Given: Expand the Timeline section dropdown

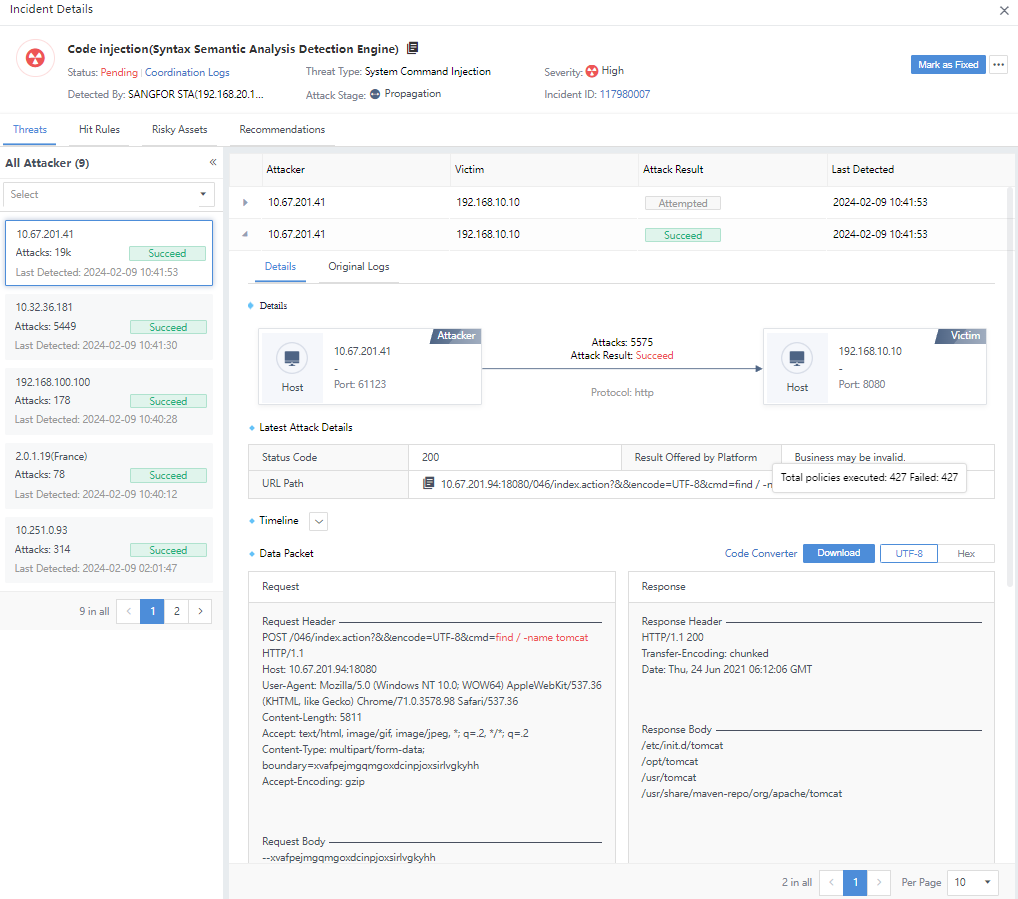Looking at the screenshot, I should [319, 521].
